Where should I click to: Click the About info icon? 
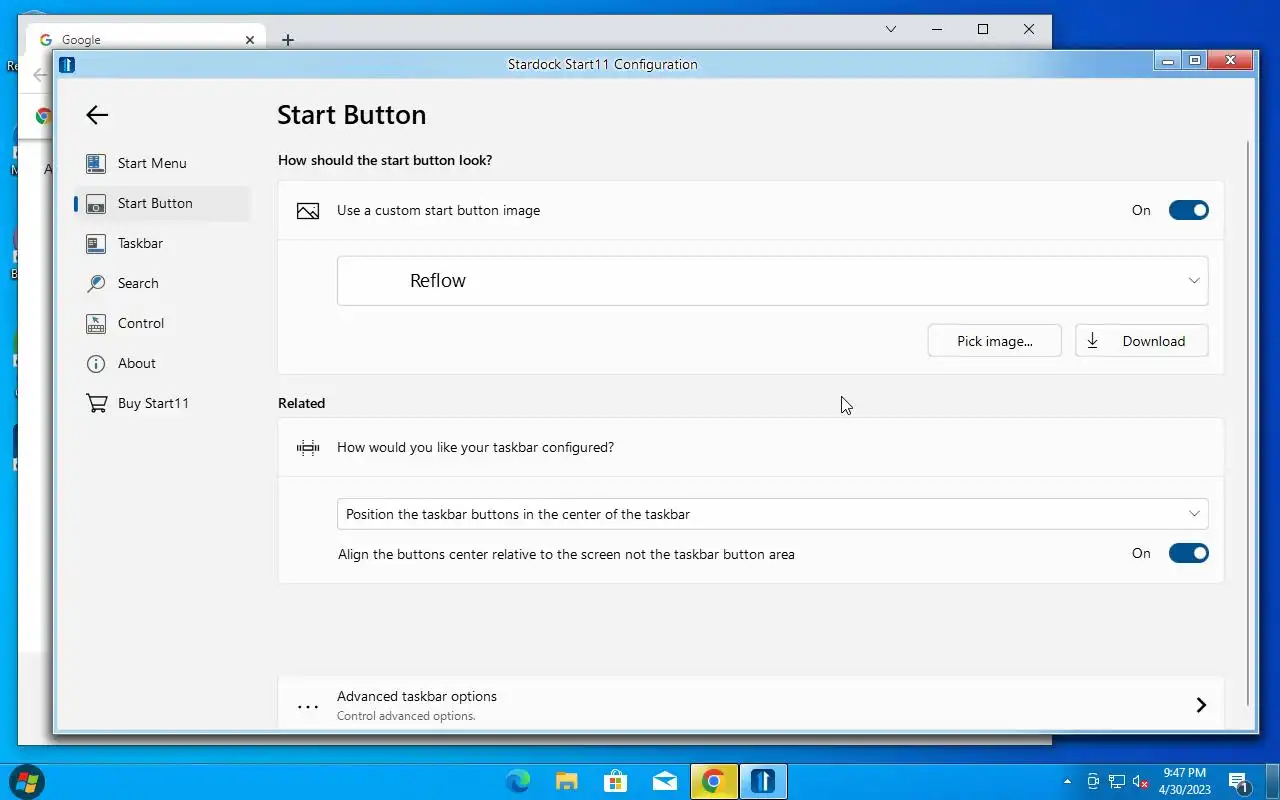tap(96, 363)
